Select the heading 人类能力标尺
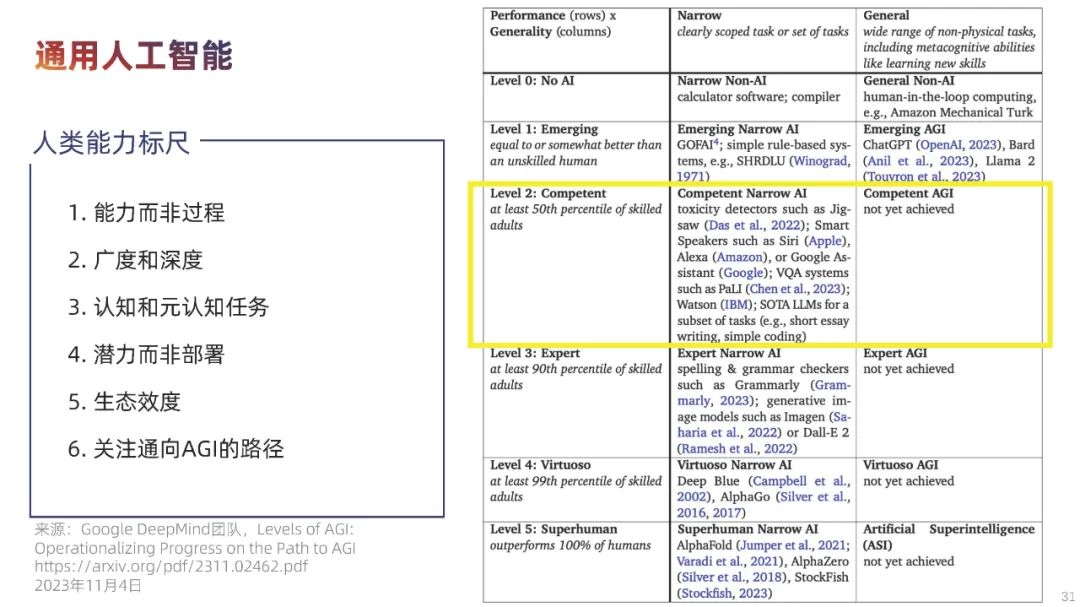 (x=112, y=143)
